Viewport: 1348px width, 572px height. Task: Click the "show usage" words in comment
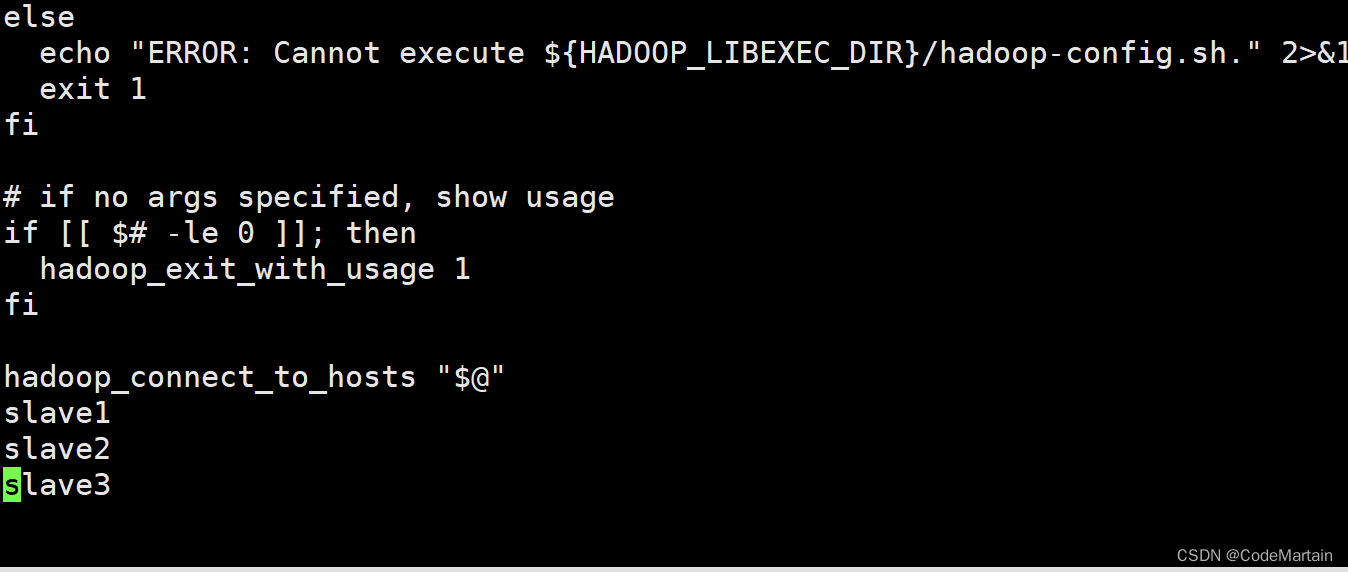(525, 197)
